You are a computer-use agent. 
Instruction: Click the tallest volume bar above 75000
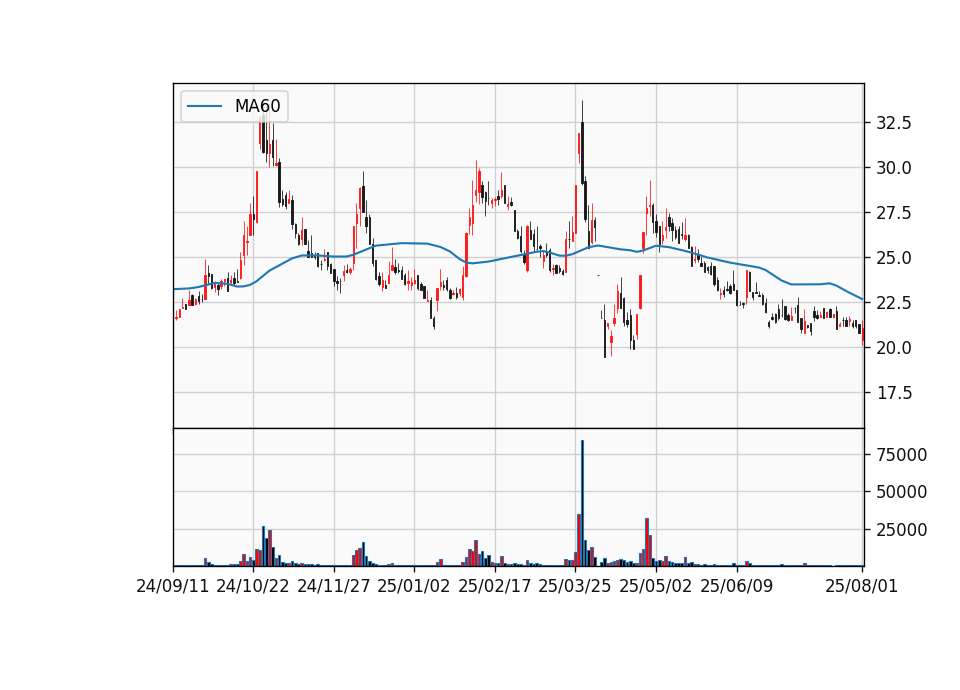pyautogui.click(x=582, y=503)
